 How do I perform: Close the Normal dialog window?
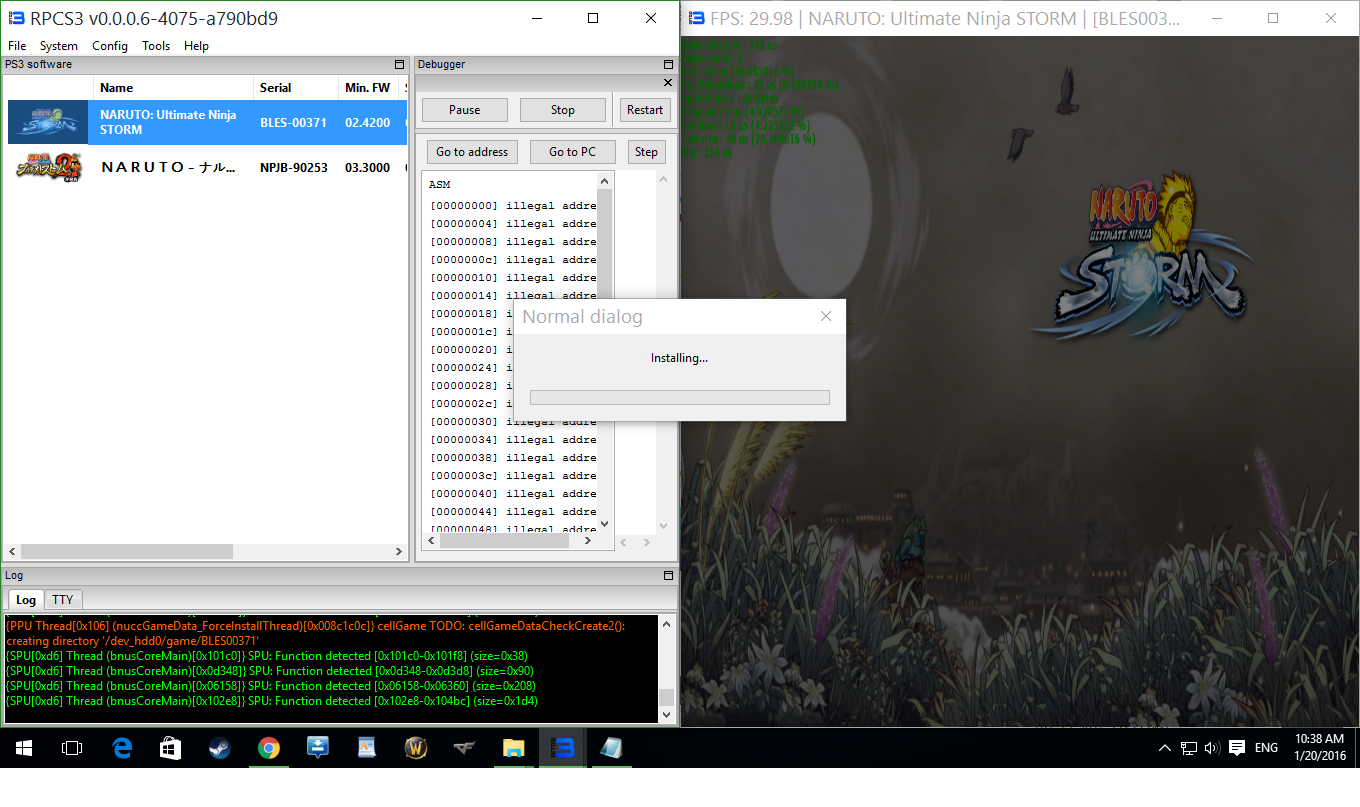pos(826,317)
